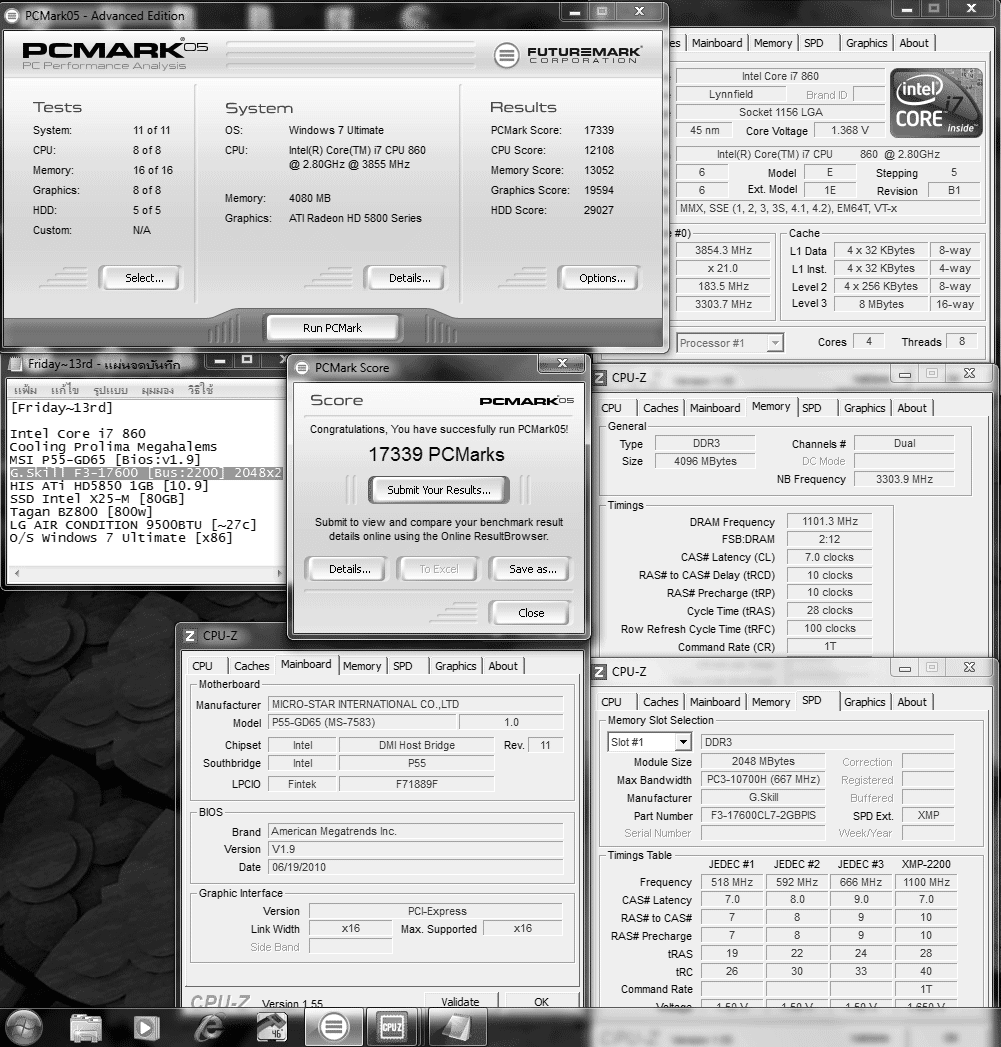Click the PCMark Score dialog title icon
The width and height of the screenshot is (1001, 1047).
[x=303, y=368]
